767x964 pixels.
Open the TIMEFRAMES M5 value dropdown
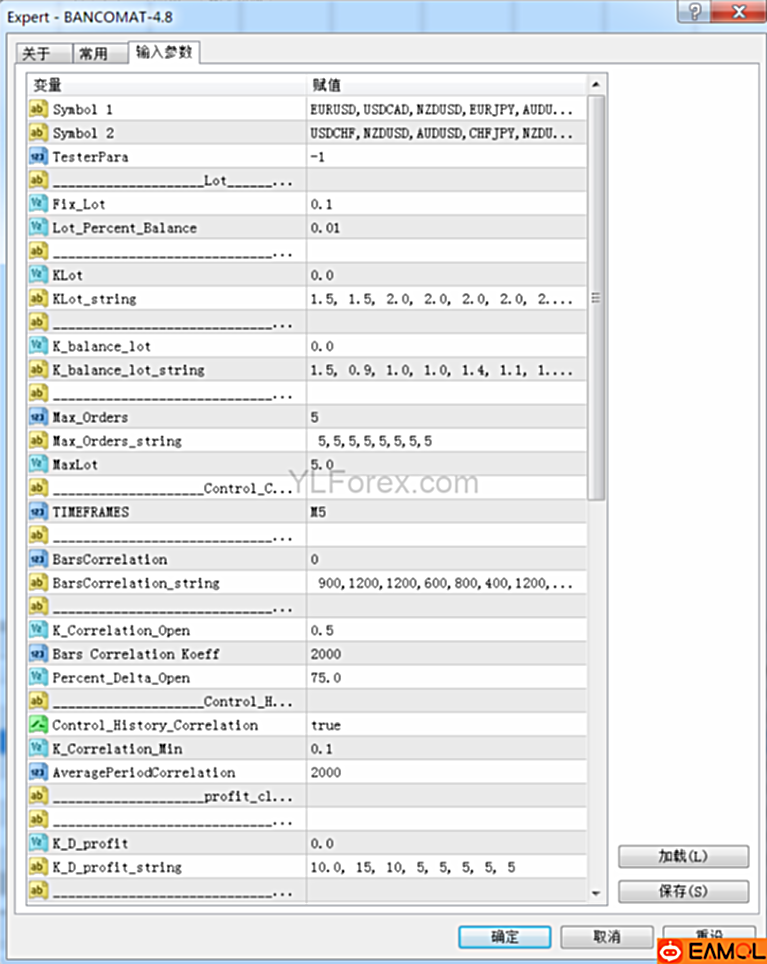(x=445, y=511)
